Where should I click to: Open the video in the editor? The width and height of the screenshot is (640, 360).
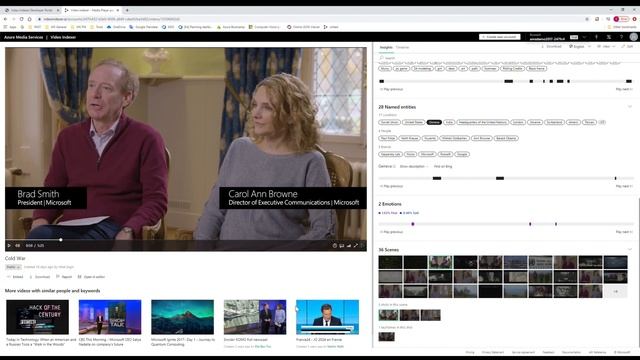pos(91,277)
